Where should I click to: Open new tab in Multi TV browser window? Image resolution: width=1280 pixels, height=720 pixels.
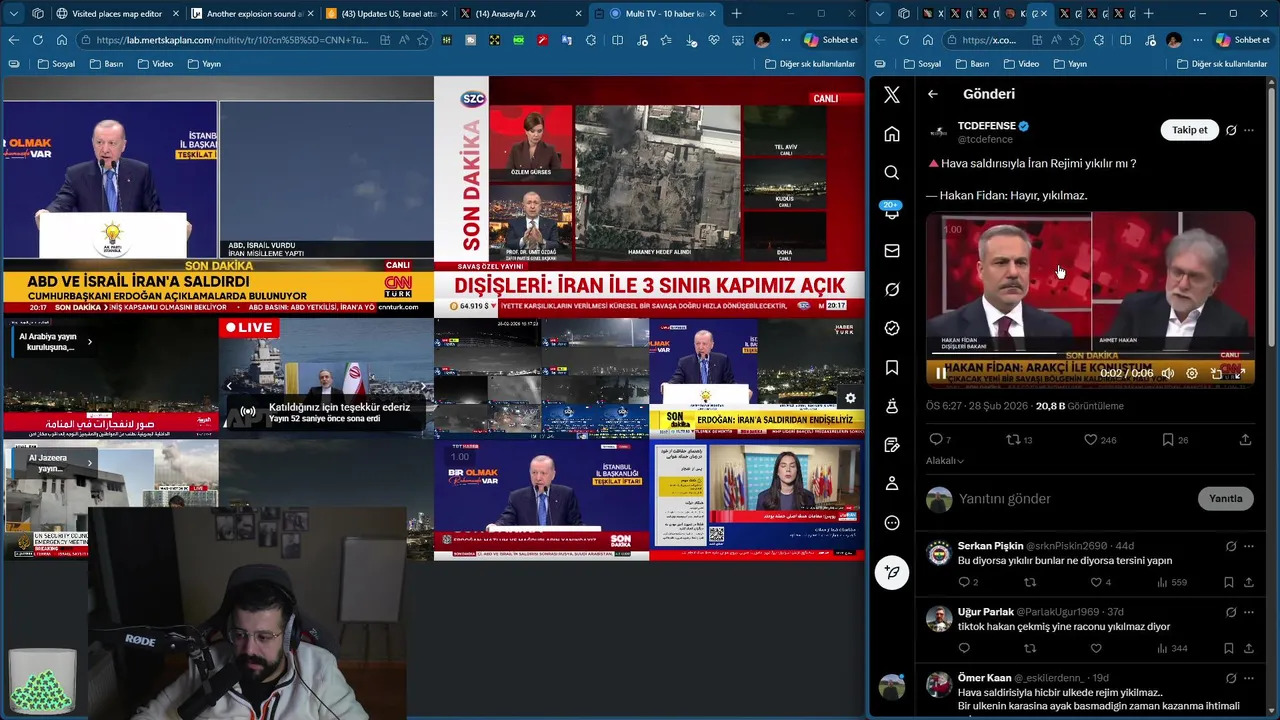tap(737, 13)
